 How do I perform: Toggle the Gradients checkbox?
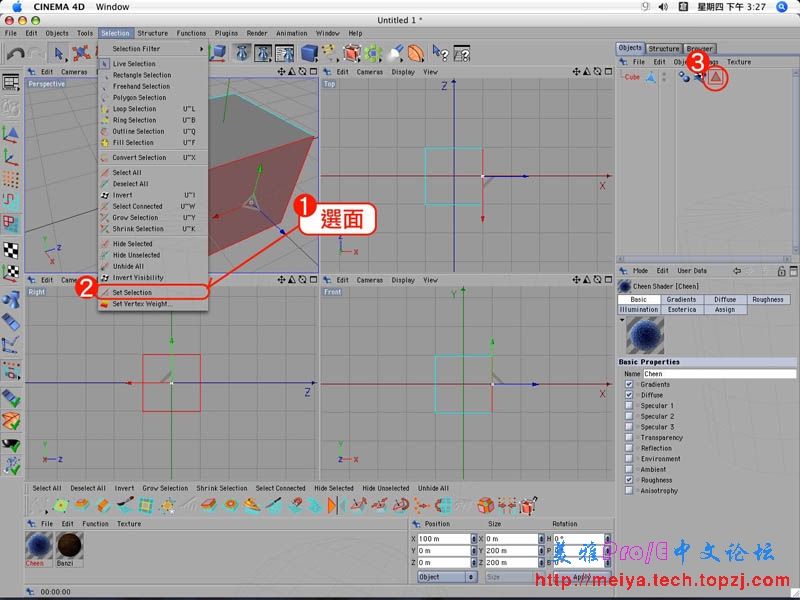[x=629, y=384]
